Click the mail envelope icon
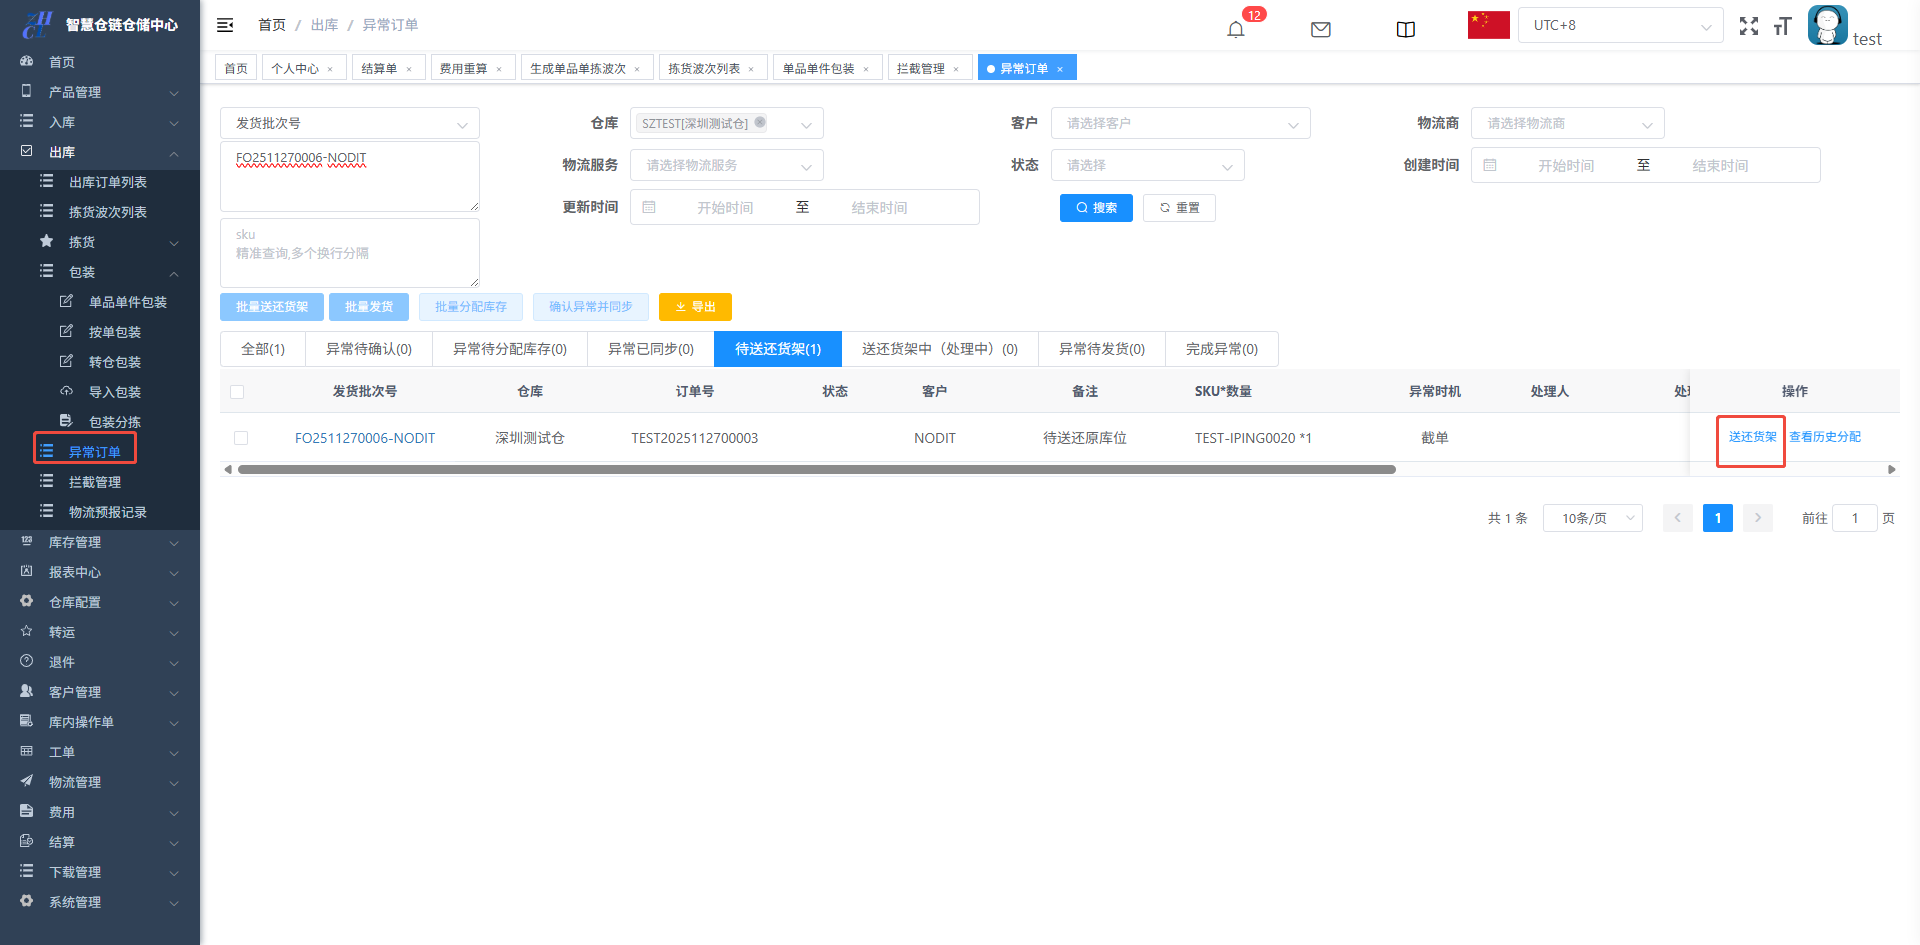 (x=1320, y=29)
